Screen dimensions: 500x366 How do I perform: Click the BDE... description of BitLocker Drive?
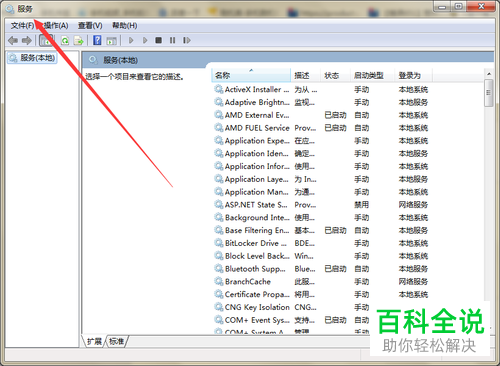304,243
